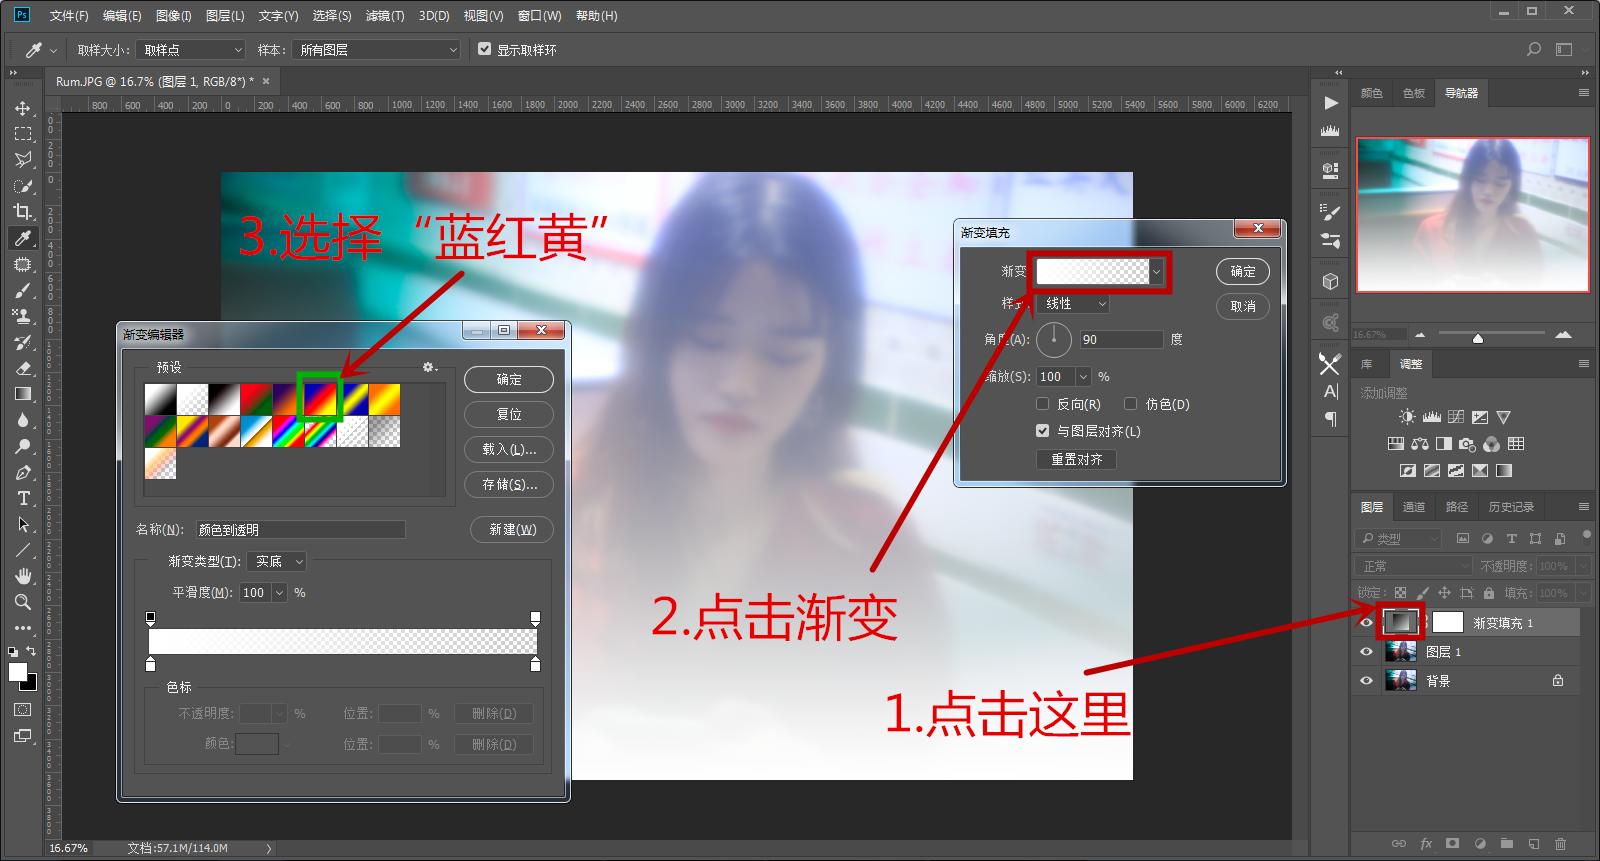
Task: Hide the 图层 1 layer
Action: tap(1366, 651)
